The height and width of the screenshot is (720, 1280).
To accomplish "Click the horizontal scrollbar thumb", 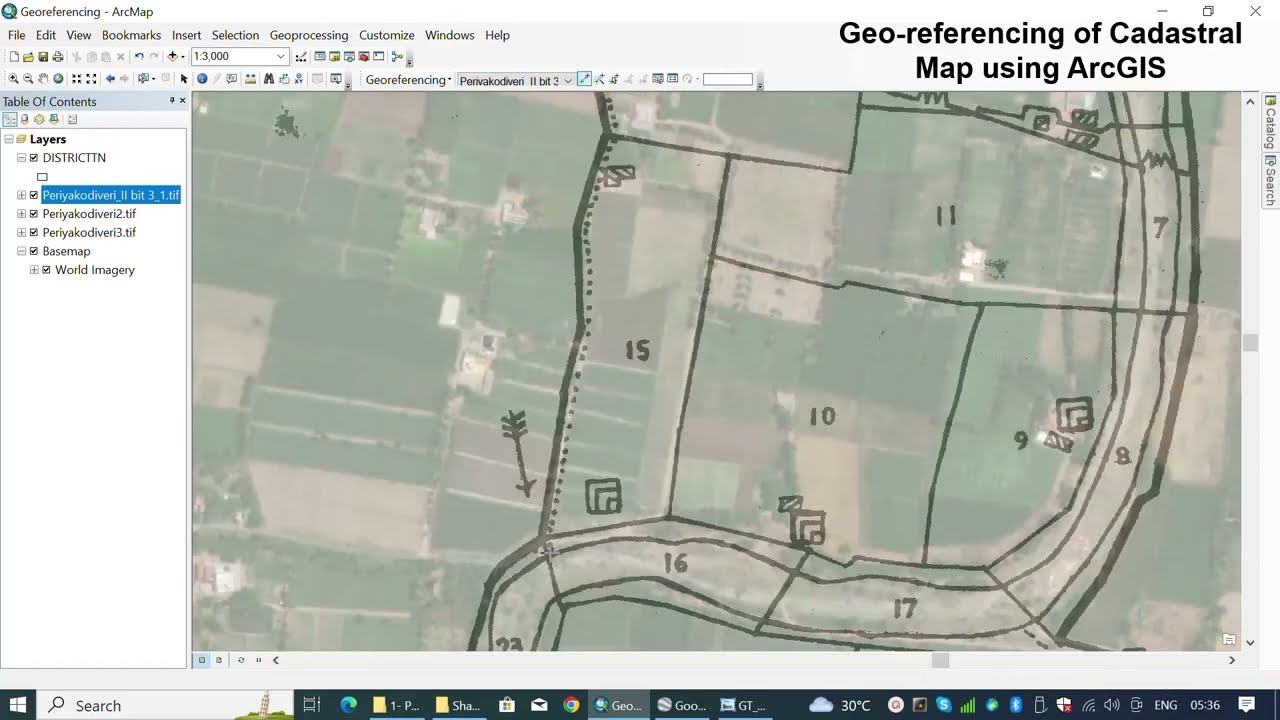I will pos(940,660).
